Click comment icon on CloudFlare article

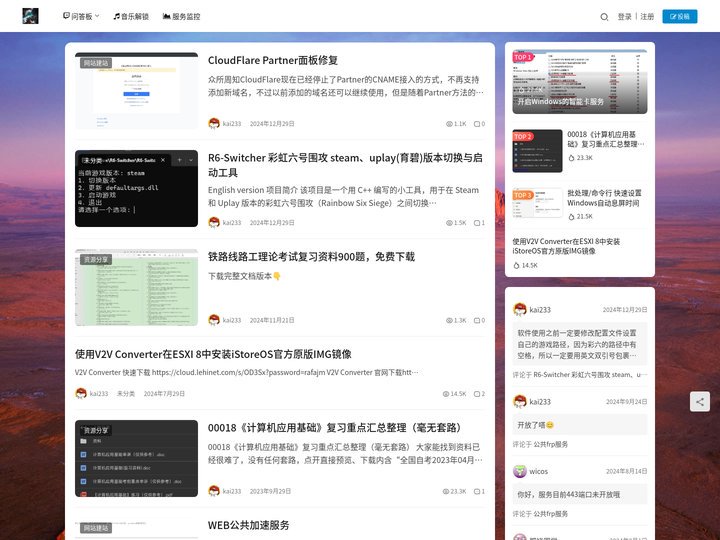coord(477,124)
